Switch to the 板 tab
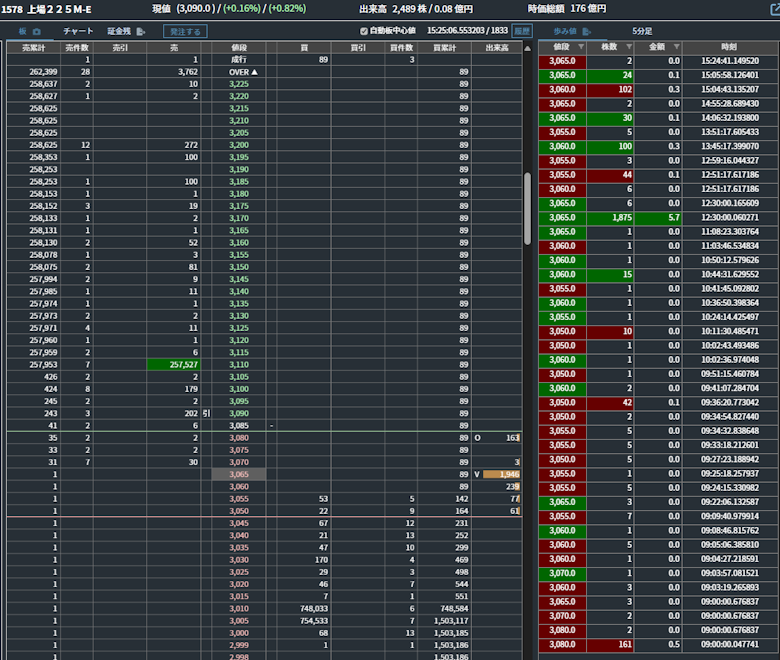 pyautogui.click(x=22, y=31)
